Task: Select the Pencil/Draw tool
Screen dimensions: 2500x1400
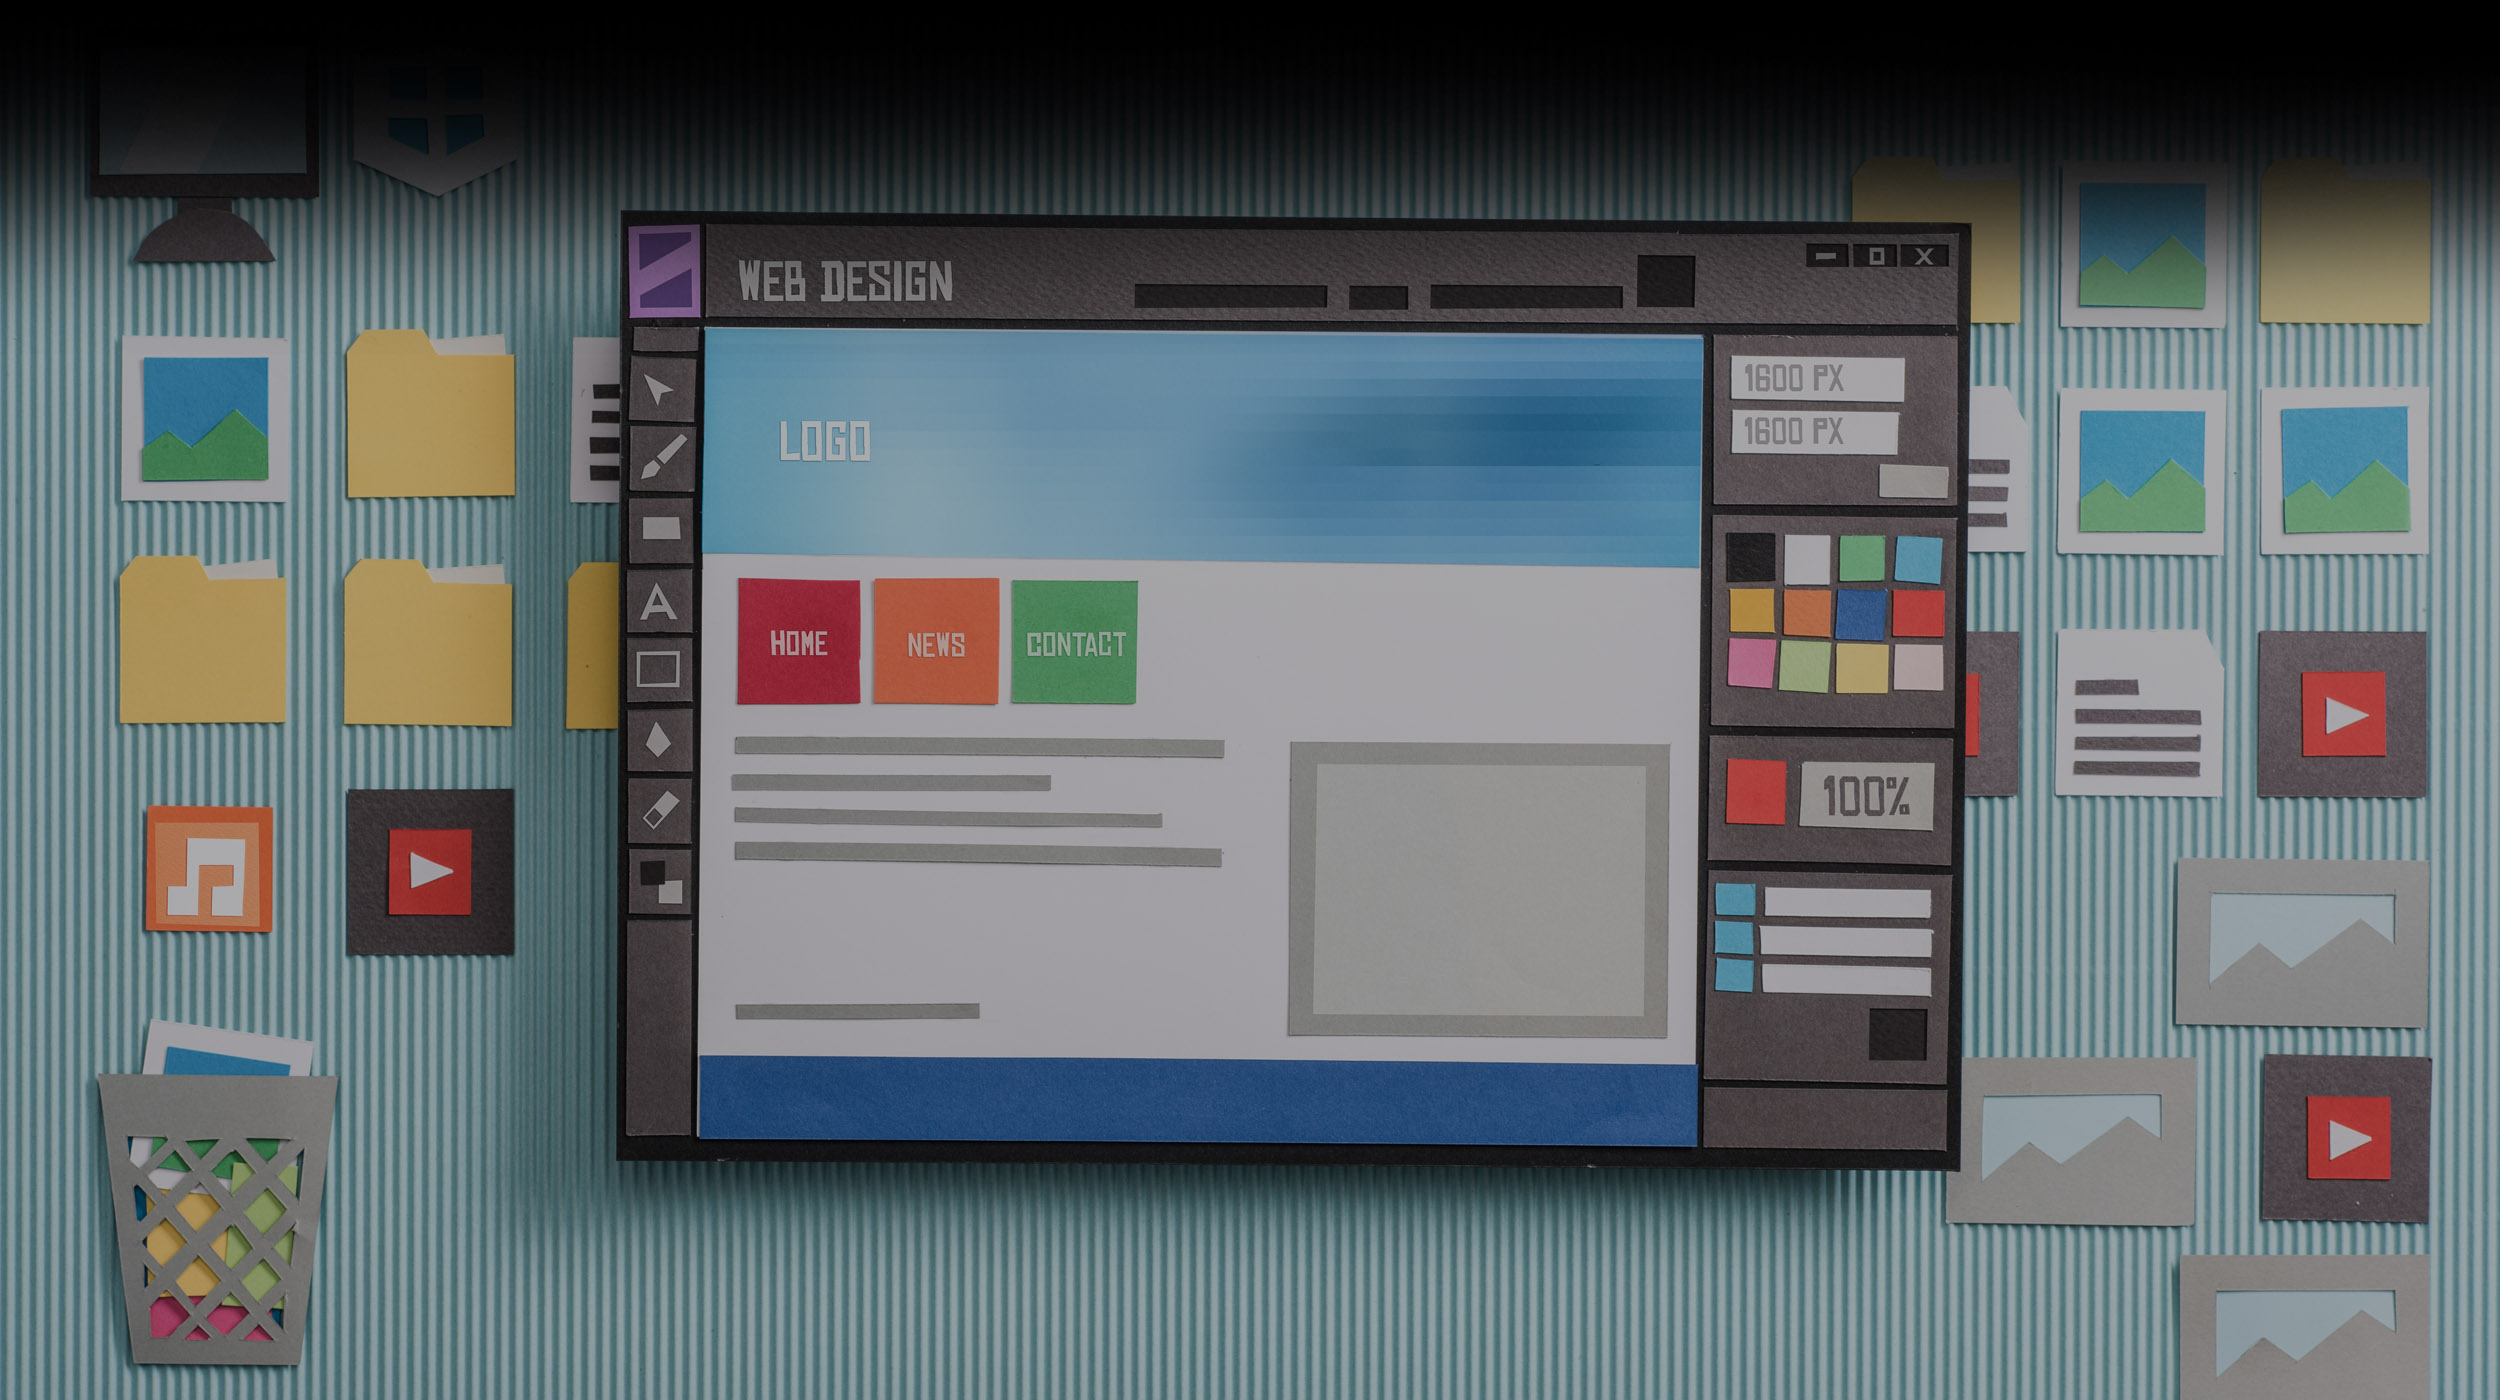Action: (668, 457)
